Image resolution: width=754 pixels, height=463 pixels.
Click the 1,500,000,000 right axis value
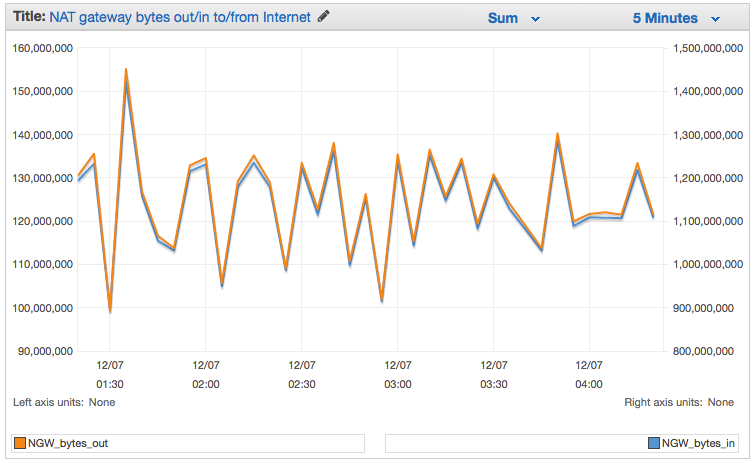pyautogui.click(x=711, y=47)
